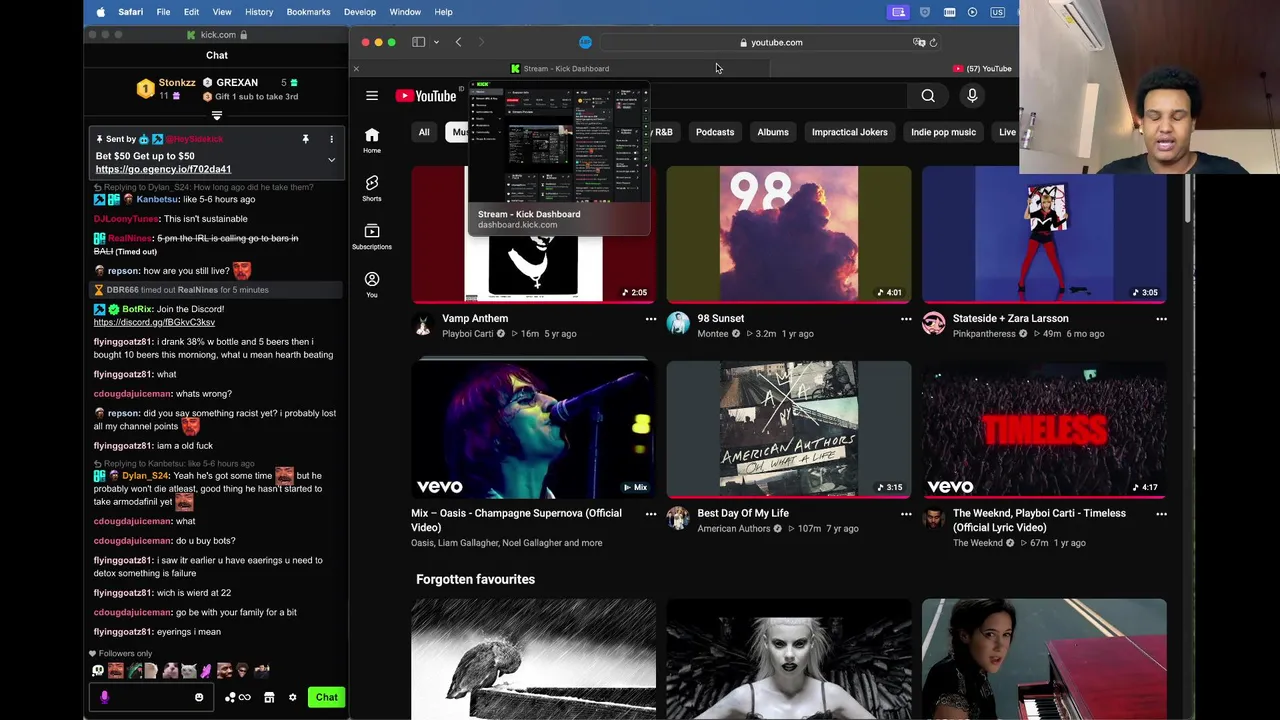Image resolution: width=1280 pixels, height=720 pixels.
Task: Open the Kick chat shop icon
Action: (x=269, y=697)
